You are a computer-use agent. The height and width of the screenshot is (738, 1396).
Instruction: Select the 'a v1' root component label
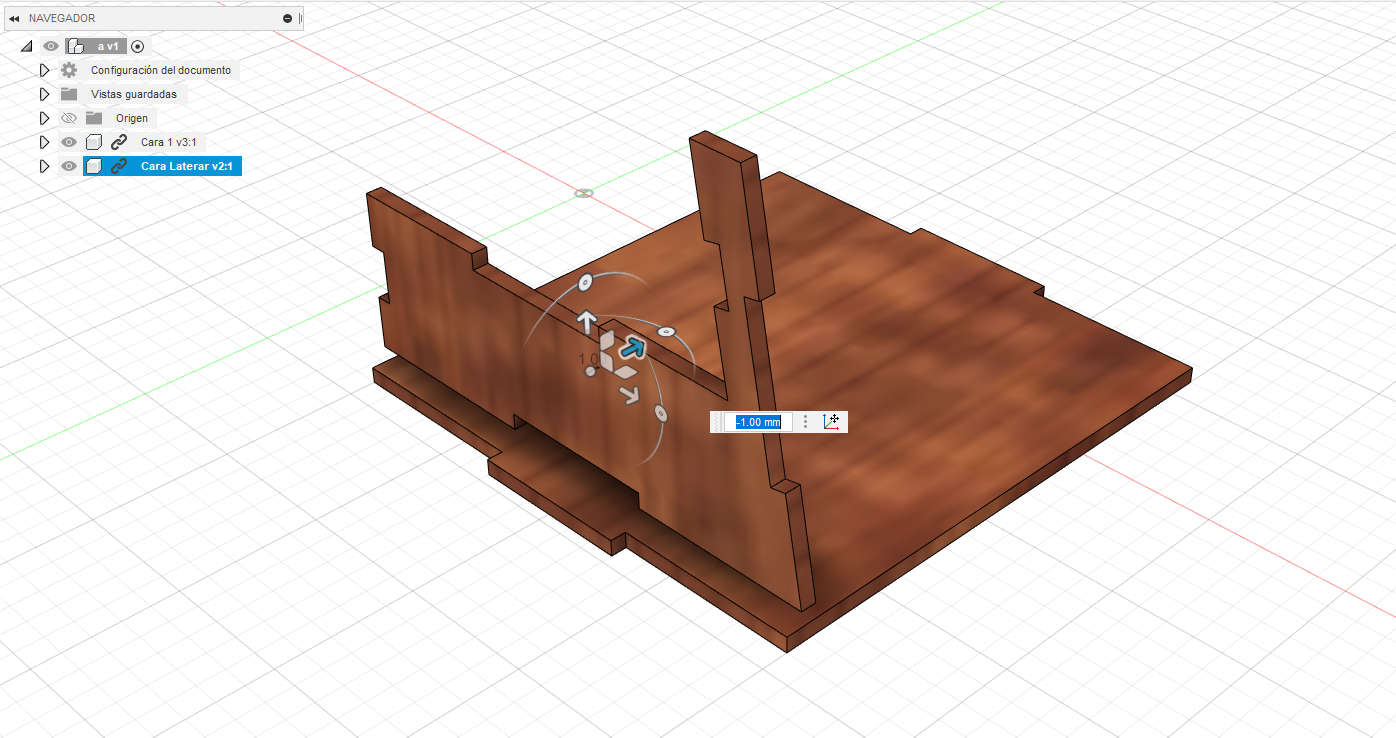click(x=107, y=46)
